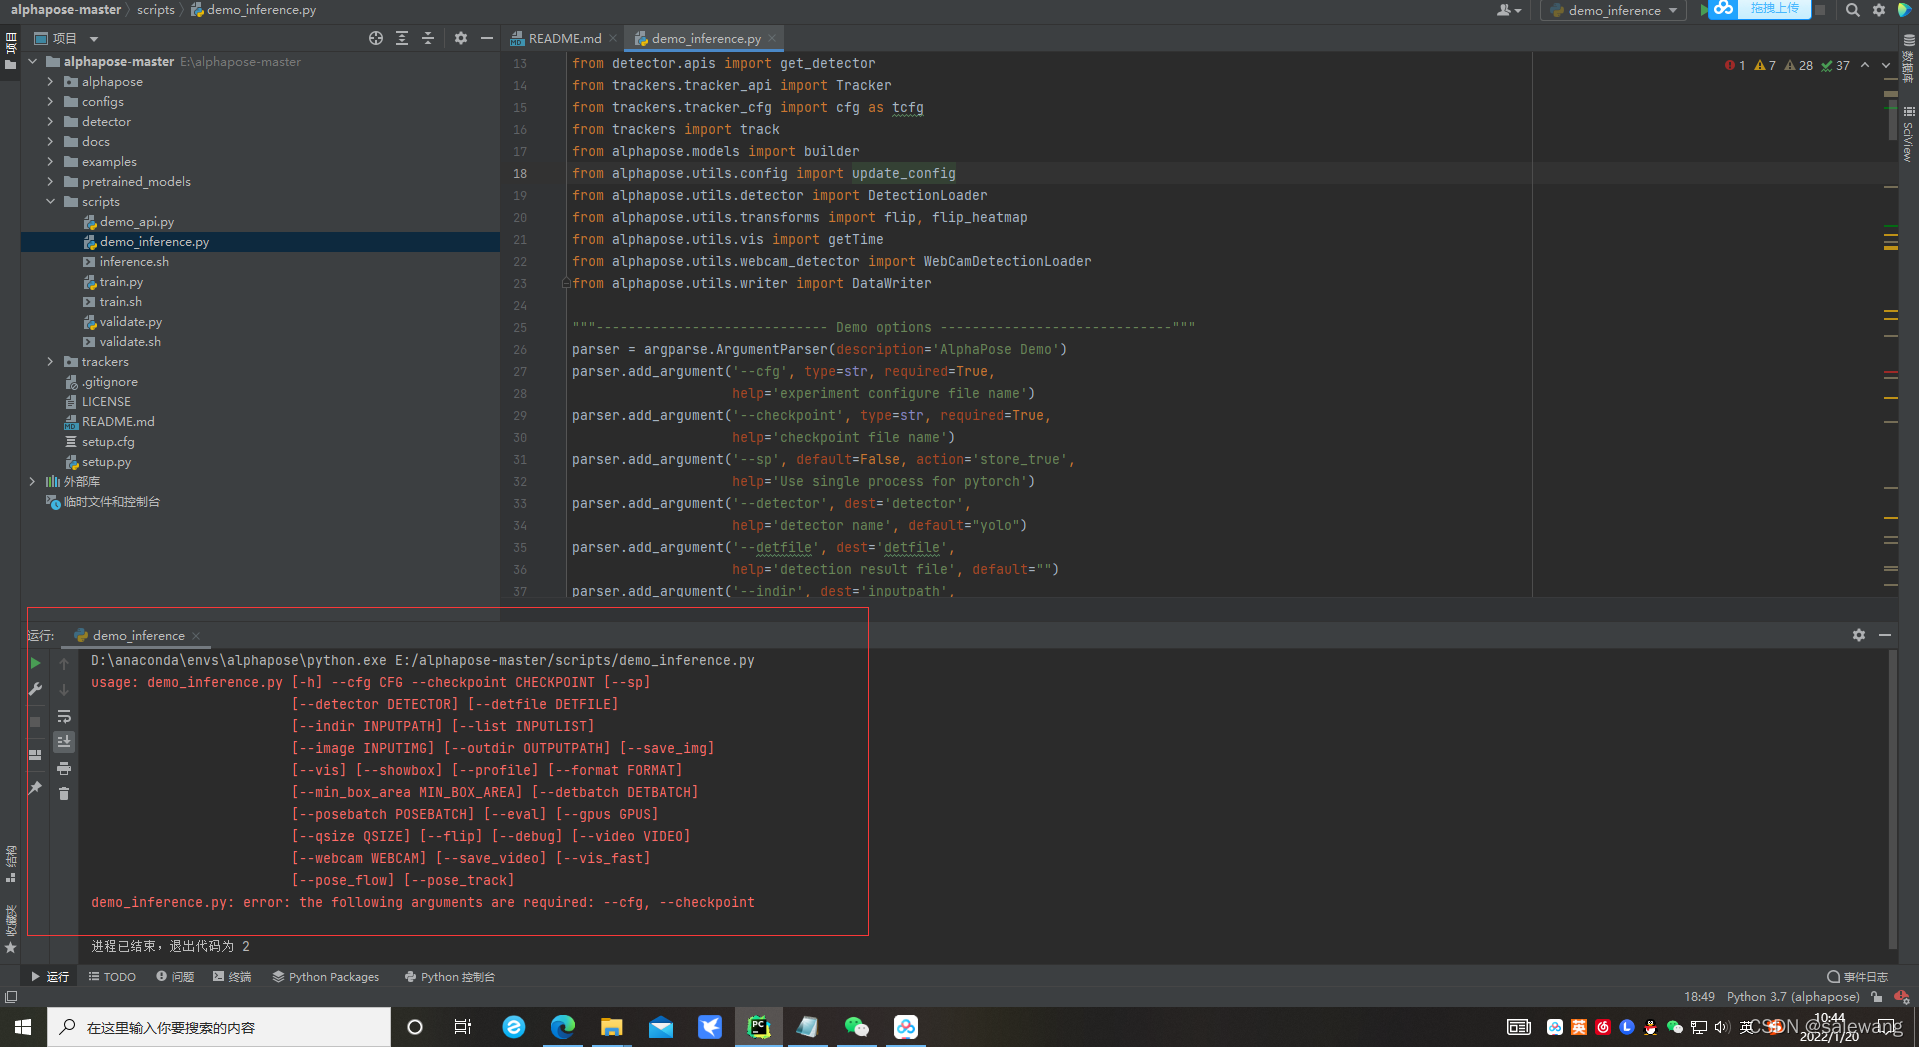The image size is (1919, 1047).
Task: Expand the trackers folder
Action: [50, 362]
